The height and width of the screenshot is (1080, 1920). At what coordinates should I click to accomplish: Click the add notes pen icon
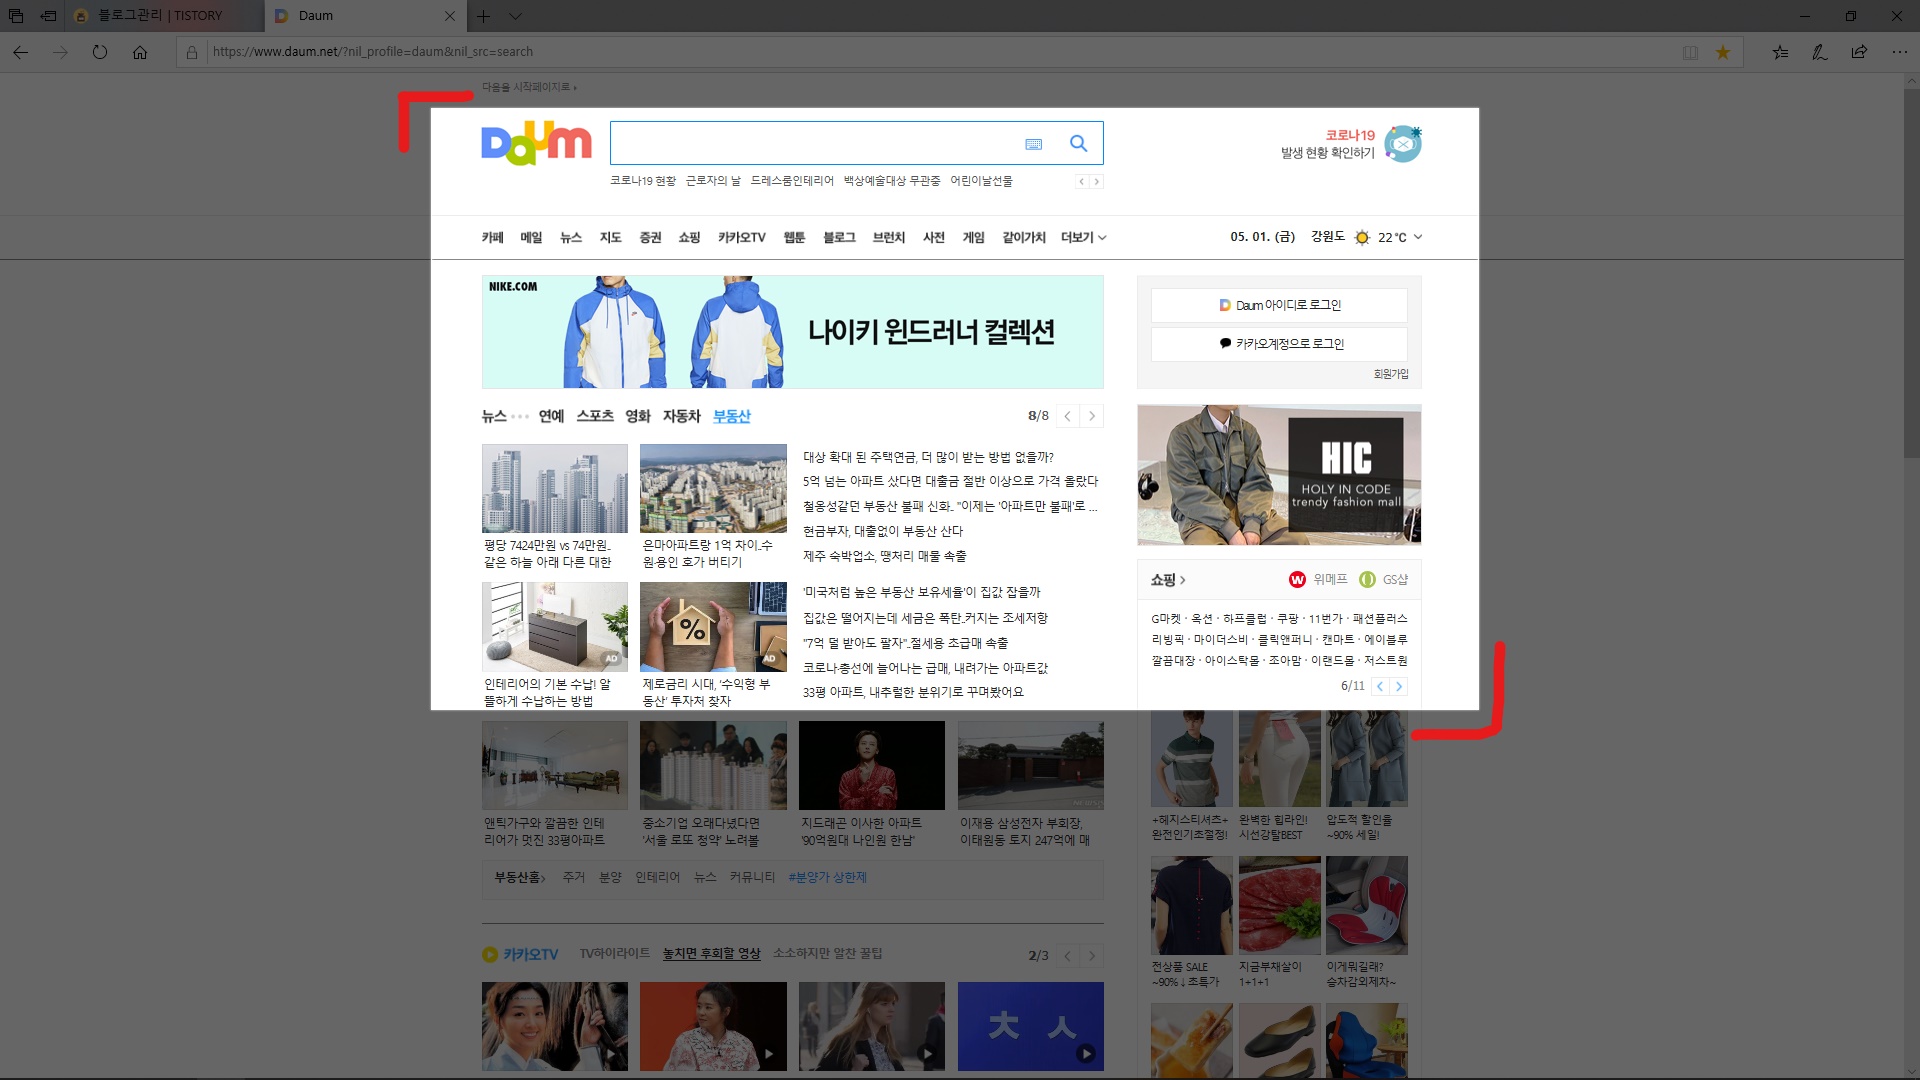tap(1820, 52)
